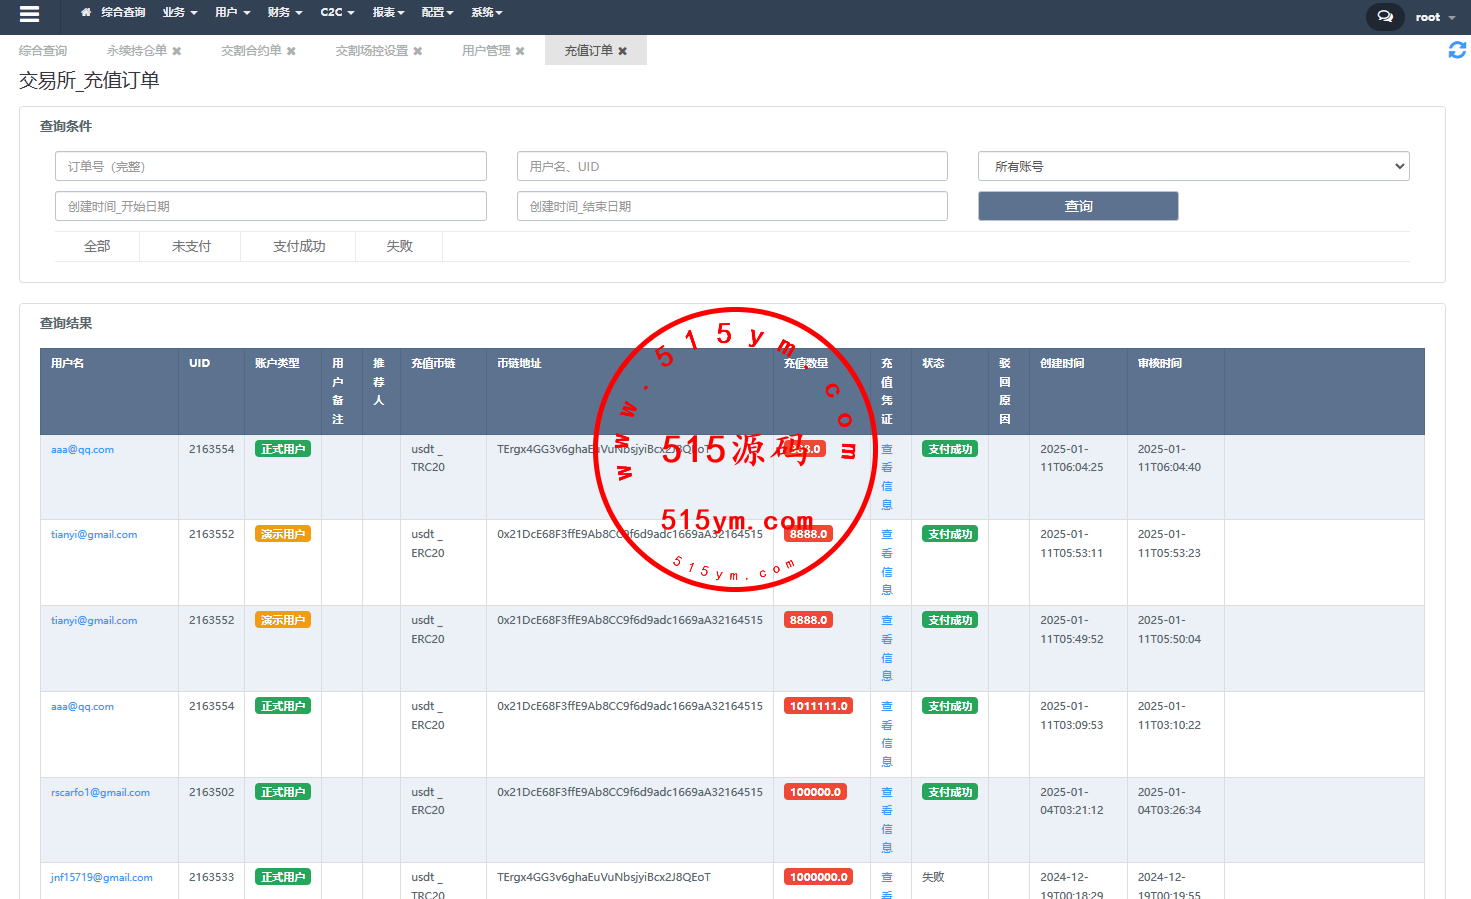
Task: Go to 综合查询 home icon
Action: (x=86, y=13)
